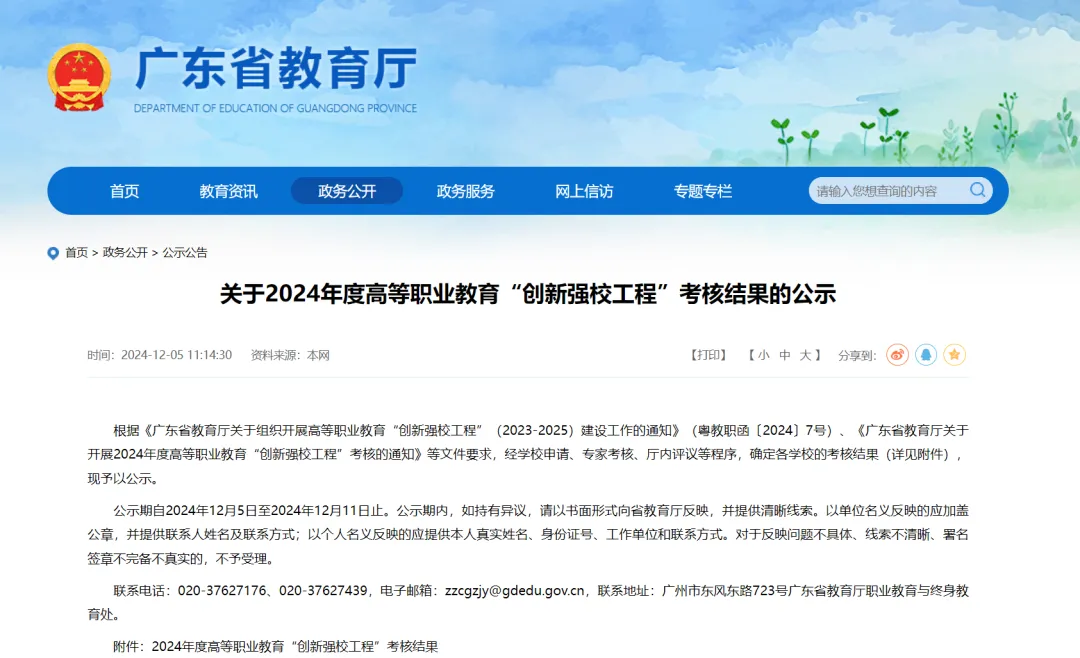The image size is (1080, 658).
Task: Click the email zzcgzjy@gdedu.gov.cn
Action: pyautogui.click(x=515, y=590)
